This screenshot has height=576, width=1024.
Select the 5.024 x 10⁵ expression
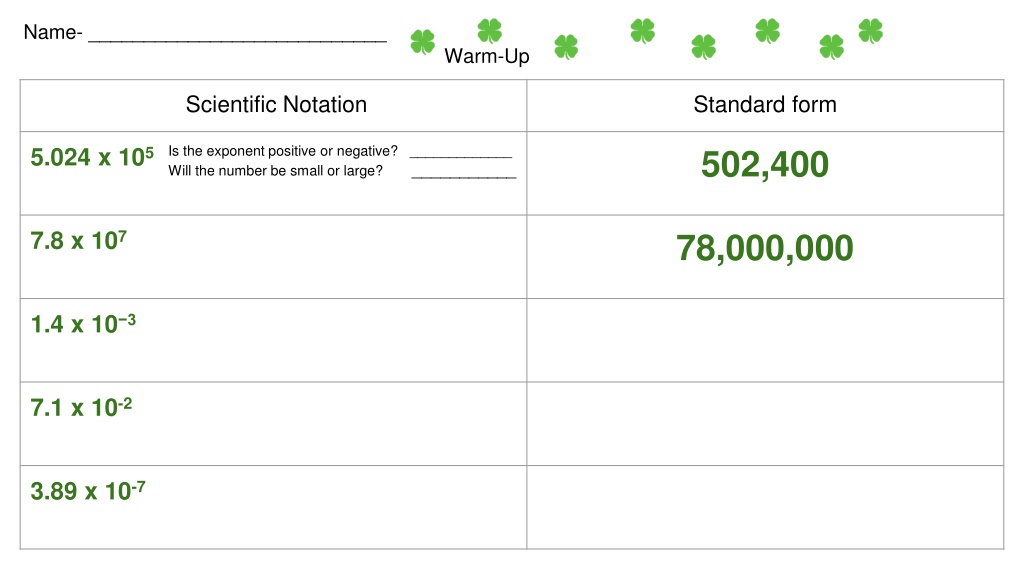pos(92,157)
